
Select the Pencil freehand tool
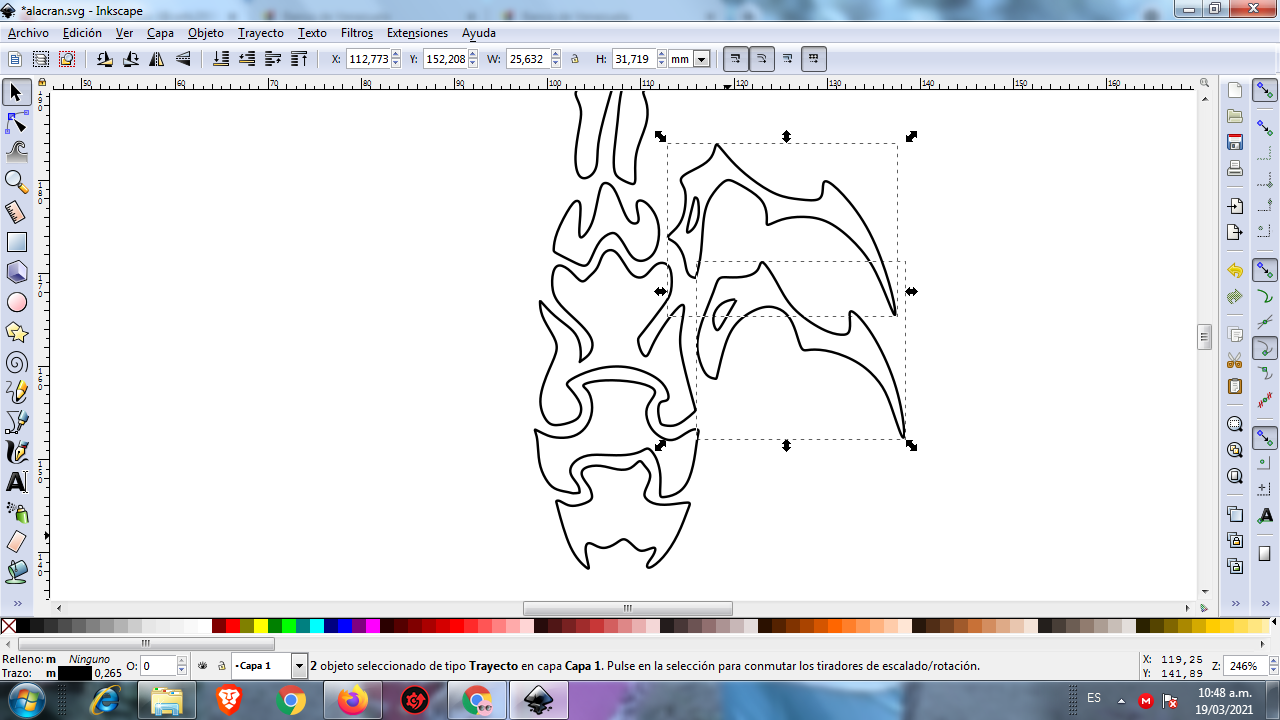click(16, 392)
